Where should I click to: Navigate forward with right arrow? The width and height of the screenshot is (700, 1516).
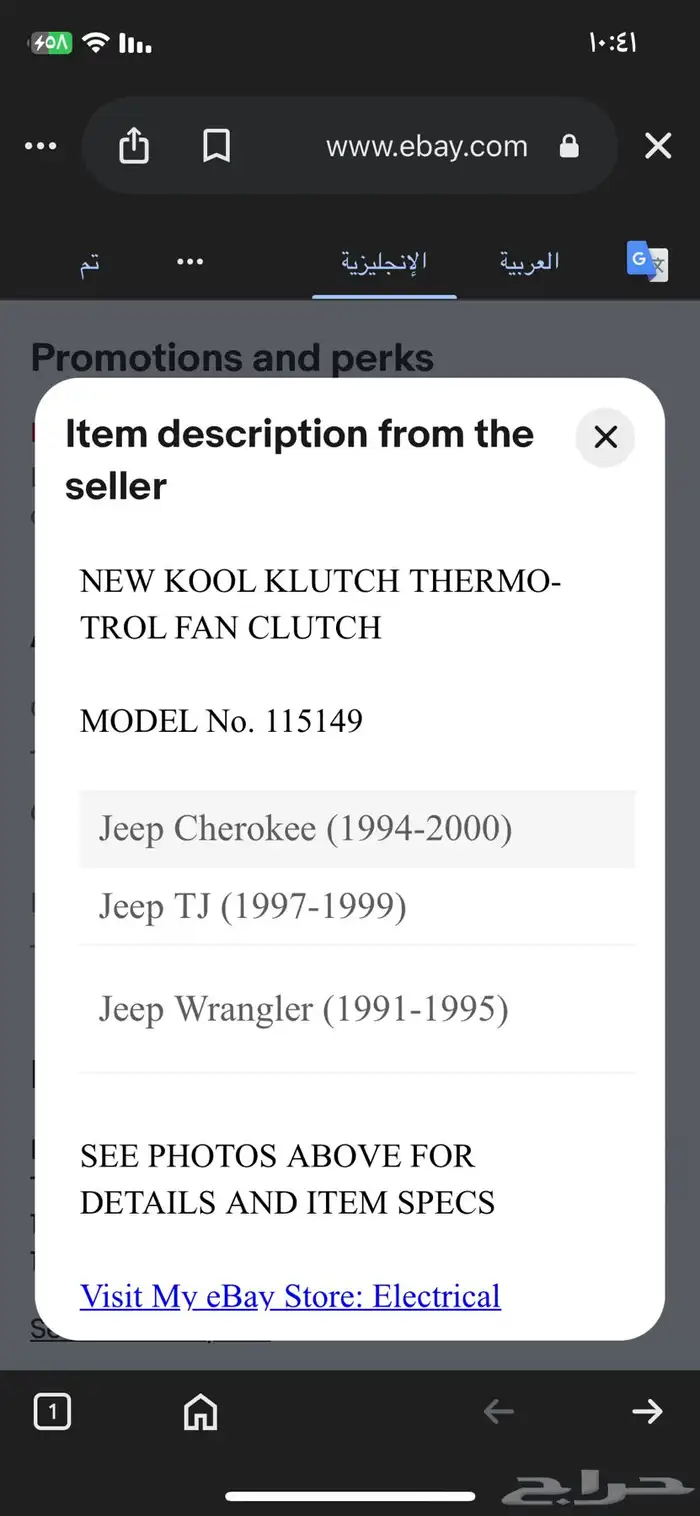click(x=647, y=1411)
